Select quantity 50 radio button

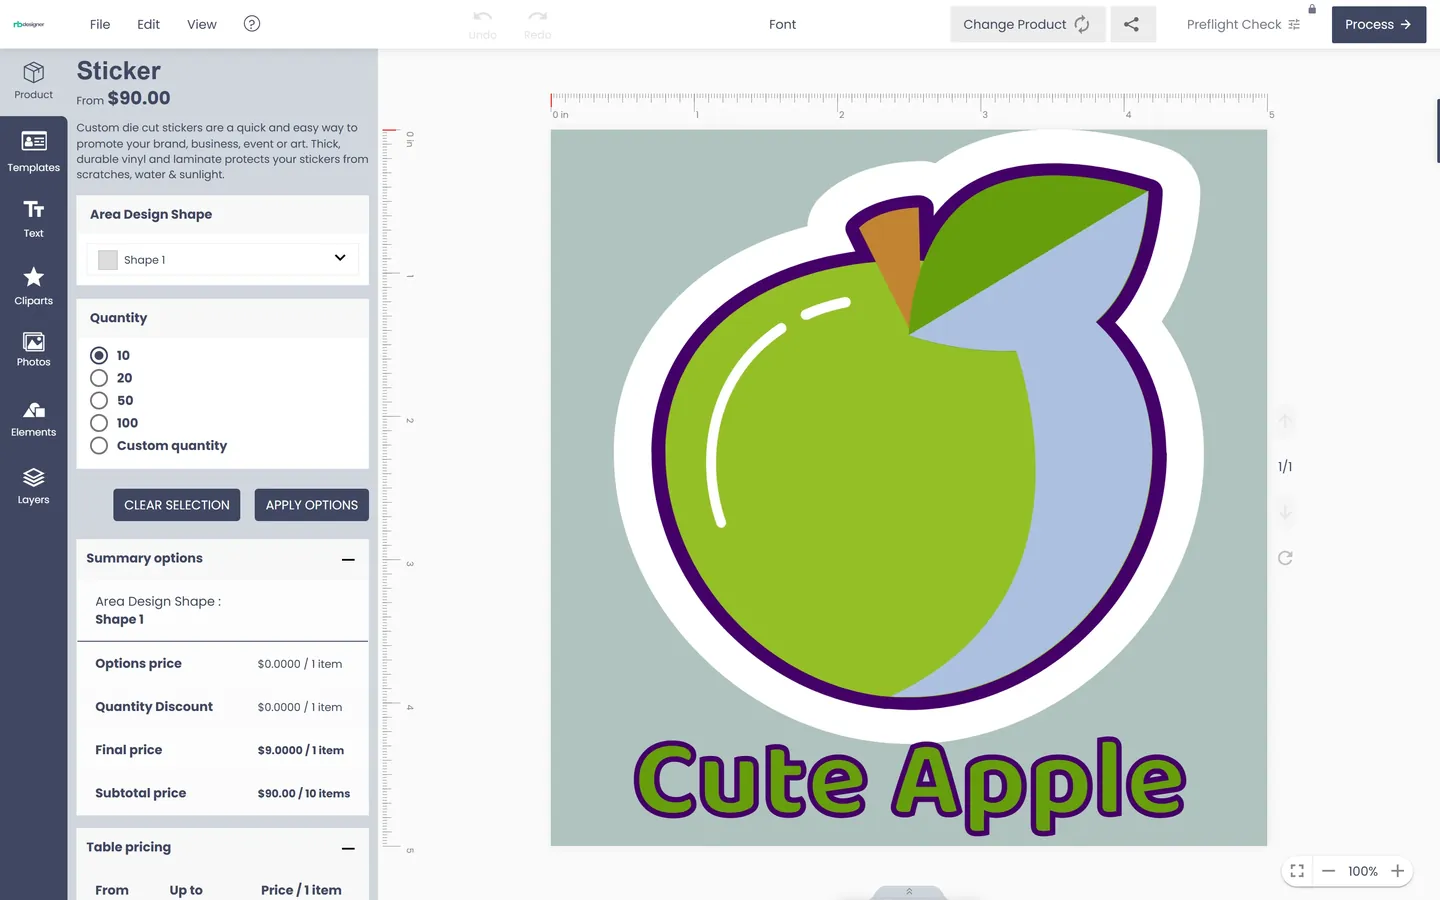[x=99, y=400]
